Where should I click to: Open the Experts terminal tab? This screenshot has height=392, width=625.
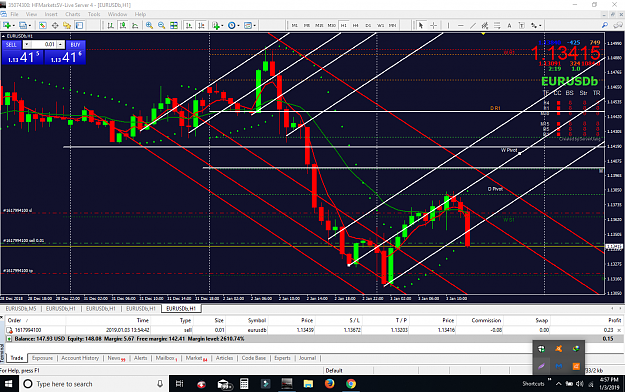(x=282, y=358)
